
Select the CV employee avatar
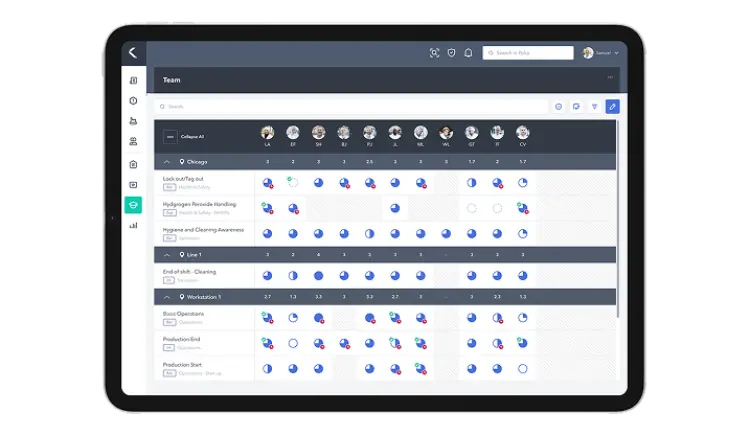pyautogui.click(x=523, y=132)
